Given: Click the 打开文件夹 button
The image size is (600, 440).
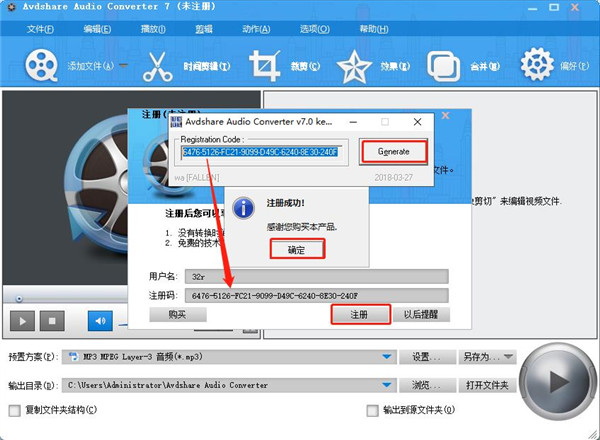Looking at the screenshot, I should pyautogui.click(x=487, y=385).
